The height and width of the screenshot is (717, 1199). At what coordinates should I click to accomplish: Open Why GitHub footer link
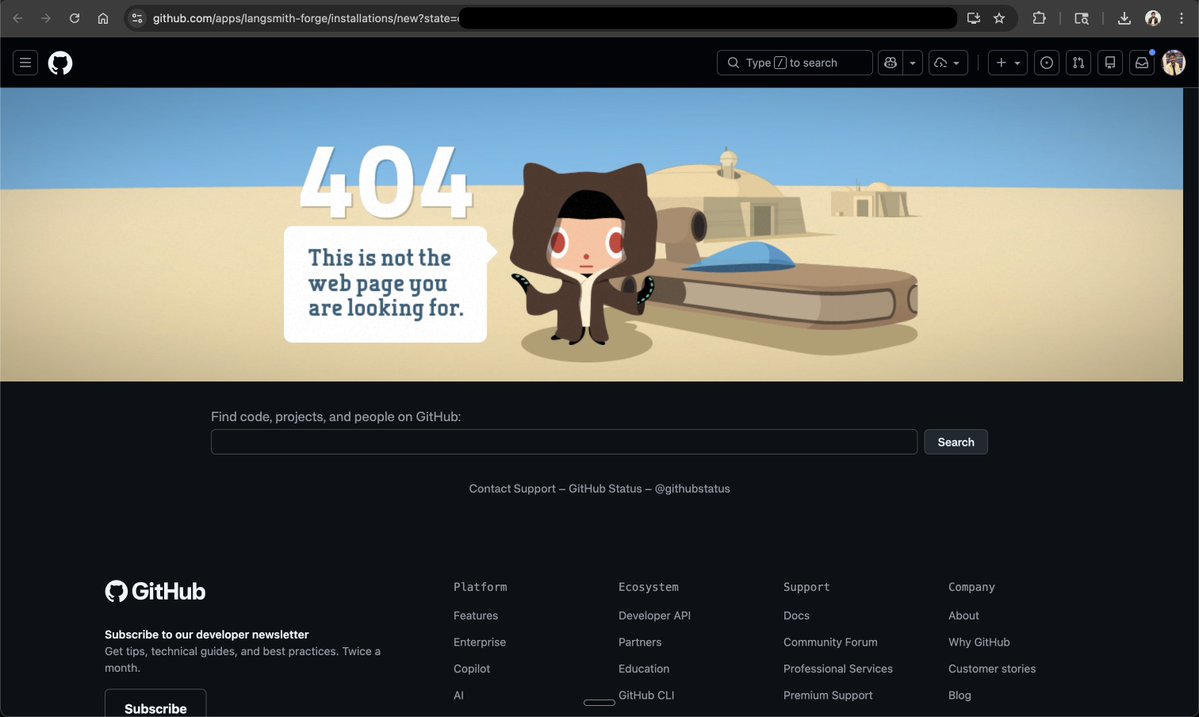pos(979,642)
